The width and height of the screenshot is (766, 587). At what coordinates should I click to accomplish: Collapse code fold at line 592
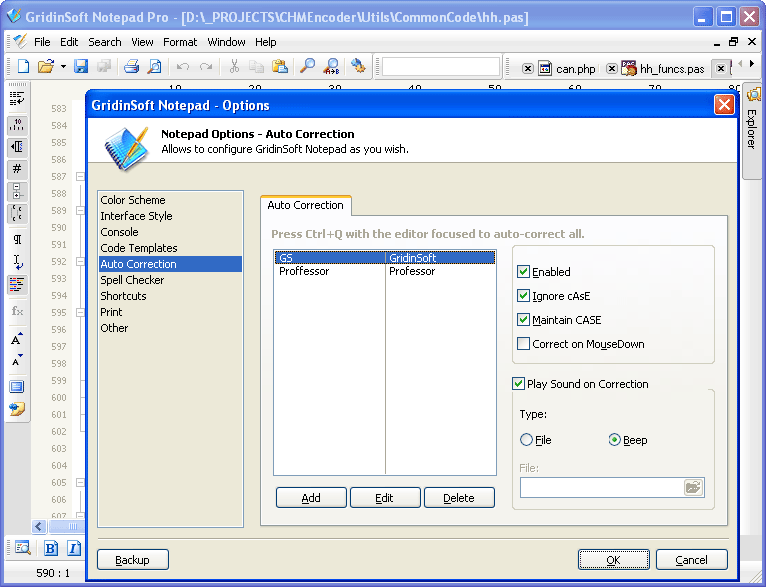click(81, 261)
